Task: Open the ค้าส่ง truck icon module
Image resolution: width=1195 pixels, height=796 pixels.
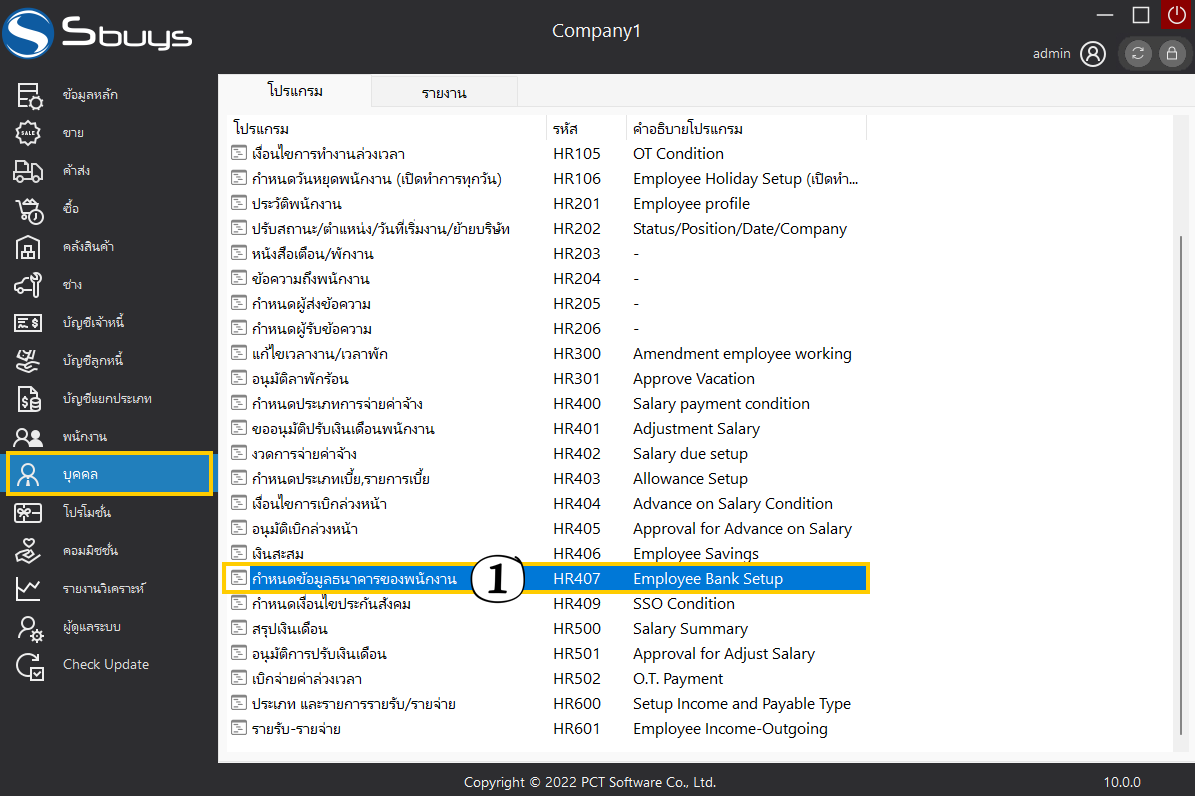Action: [28, 171]
